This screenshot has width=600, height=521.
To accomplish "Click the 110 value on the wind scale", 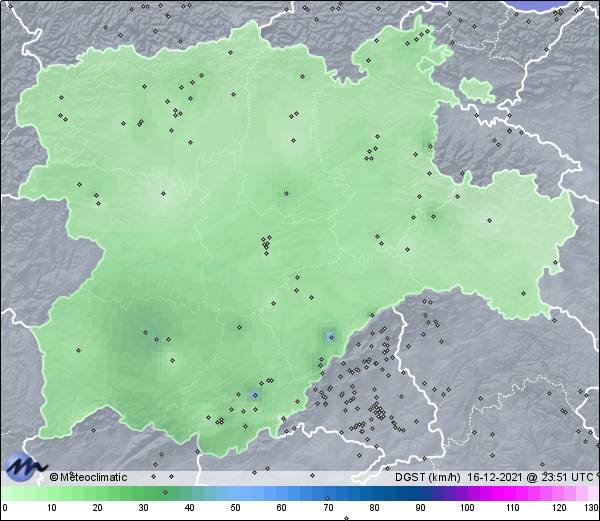I will pos(513,508).
